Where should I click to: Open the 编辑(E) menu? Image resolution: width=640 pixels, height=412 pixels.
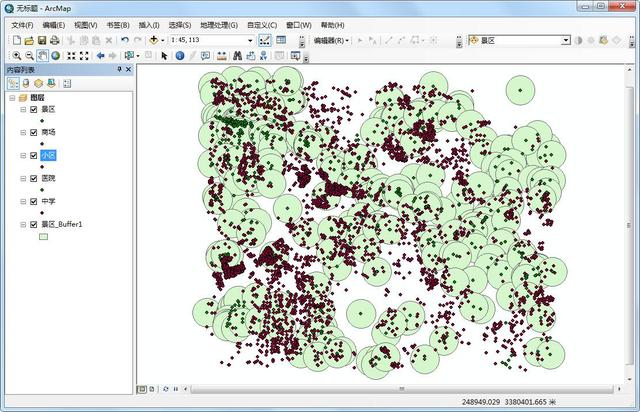tap(53, 25)
